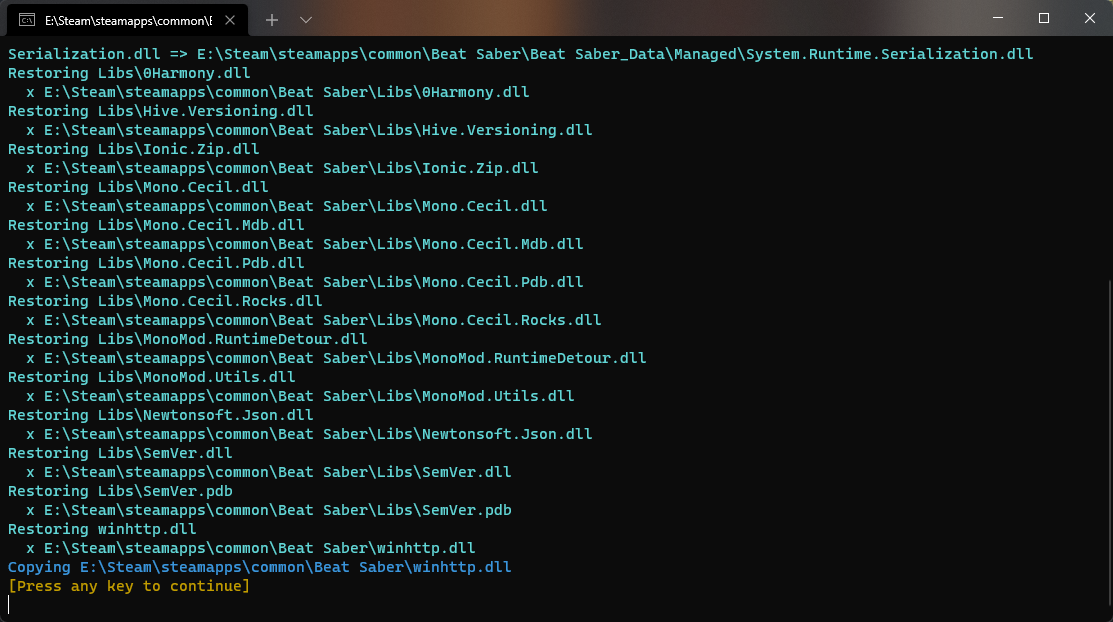Viewport: 1113px width, 622px height.
Task: Close the E:\Steam\steamapps tab
Action: coord(232,20)
